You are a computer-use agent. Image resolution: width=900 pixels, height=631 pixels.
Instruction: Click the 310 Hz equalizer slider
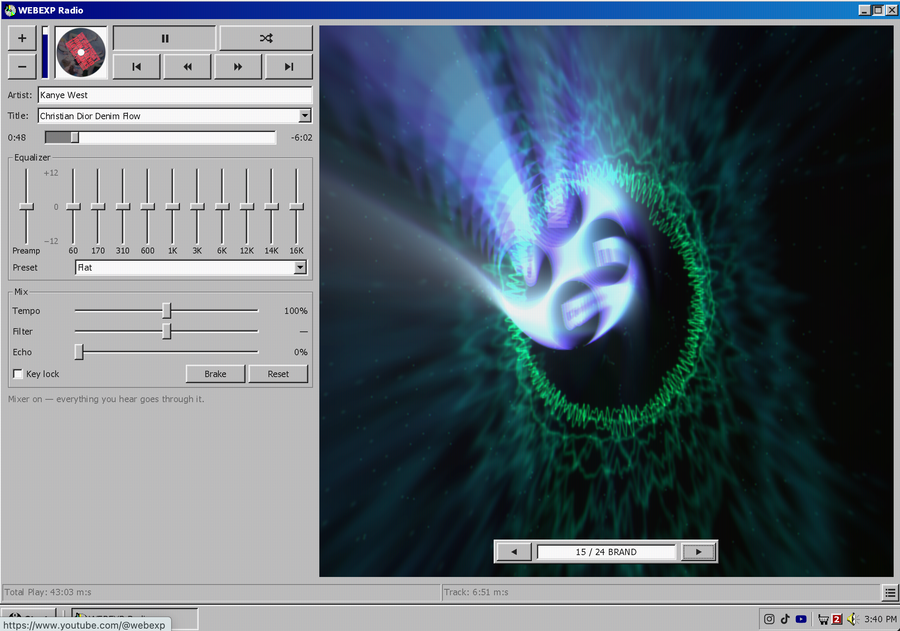(123, 207)
